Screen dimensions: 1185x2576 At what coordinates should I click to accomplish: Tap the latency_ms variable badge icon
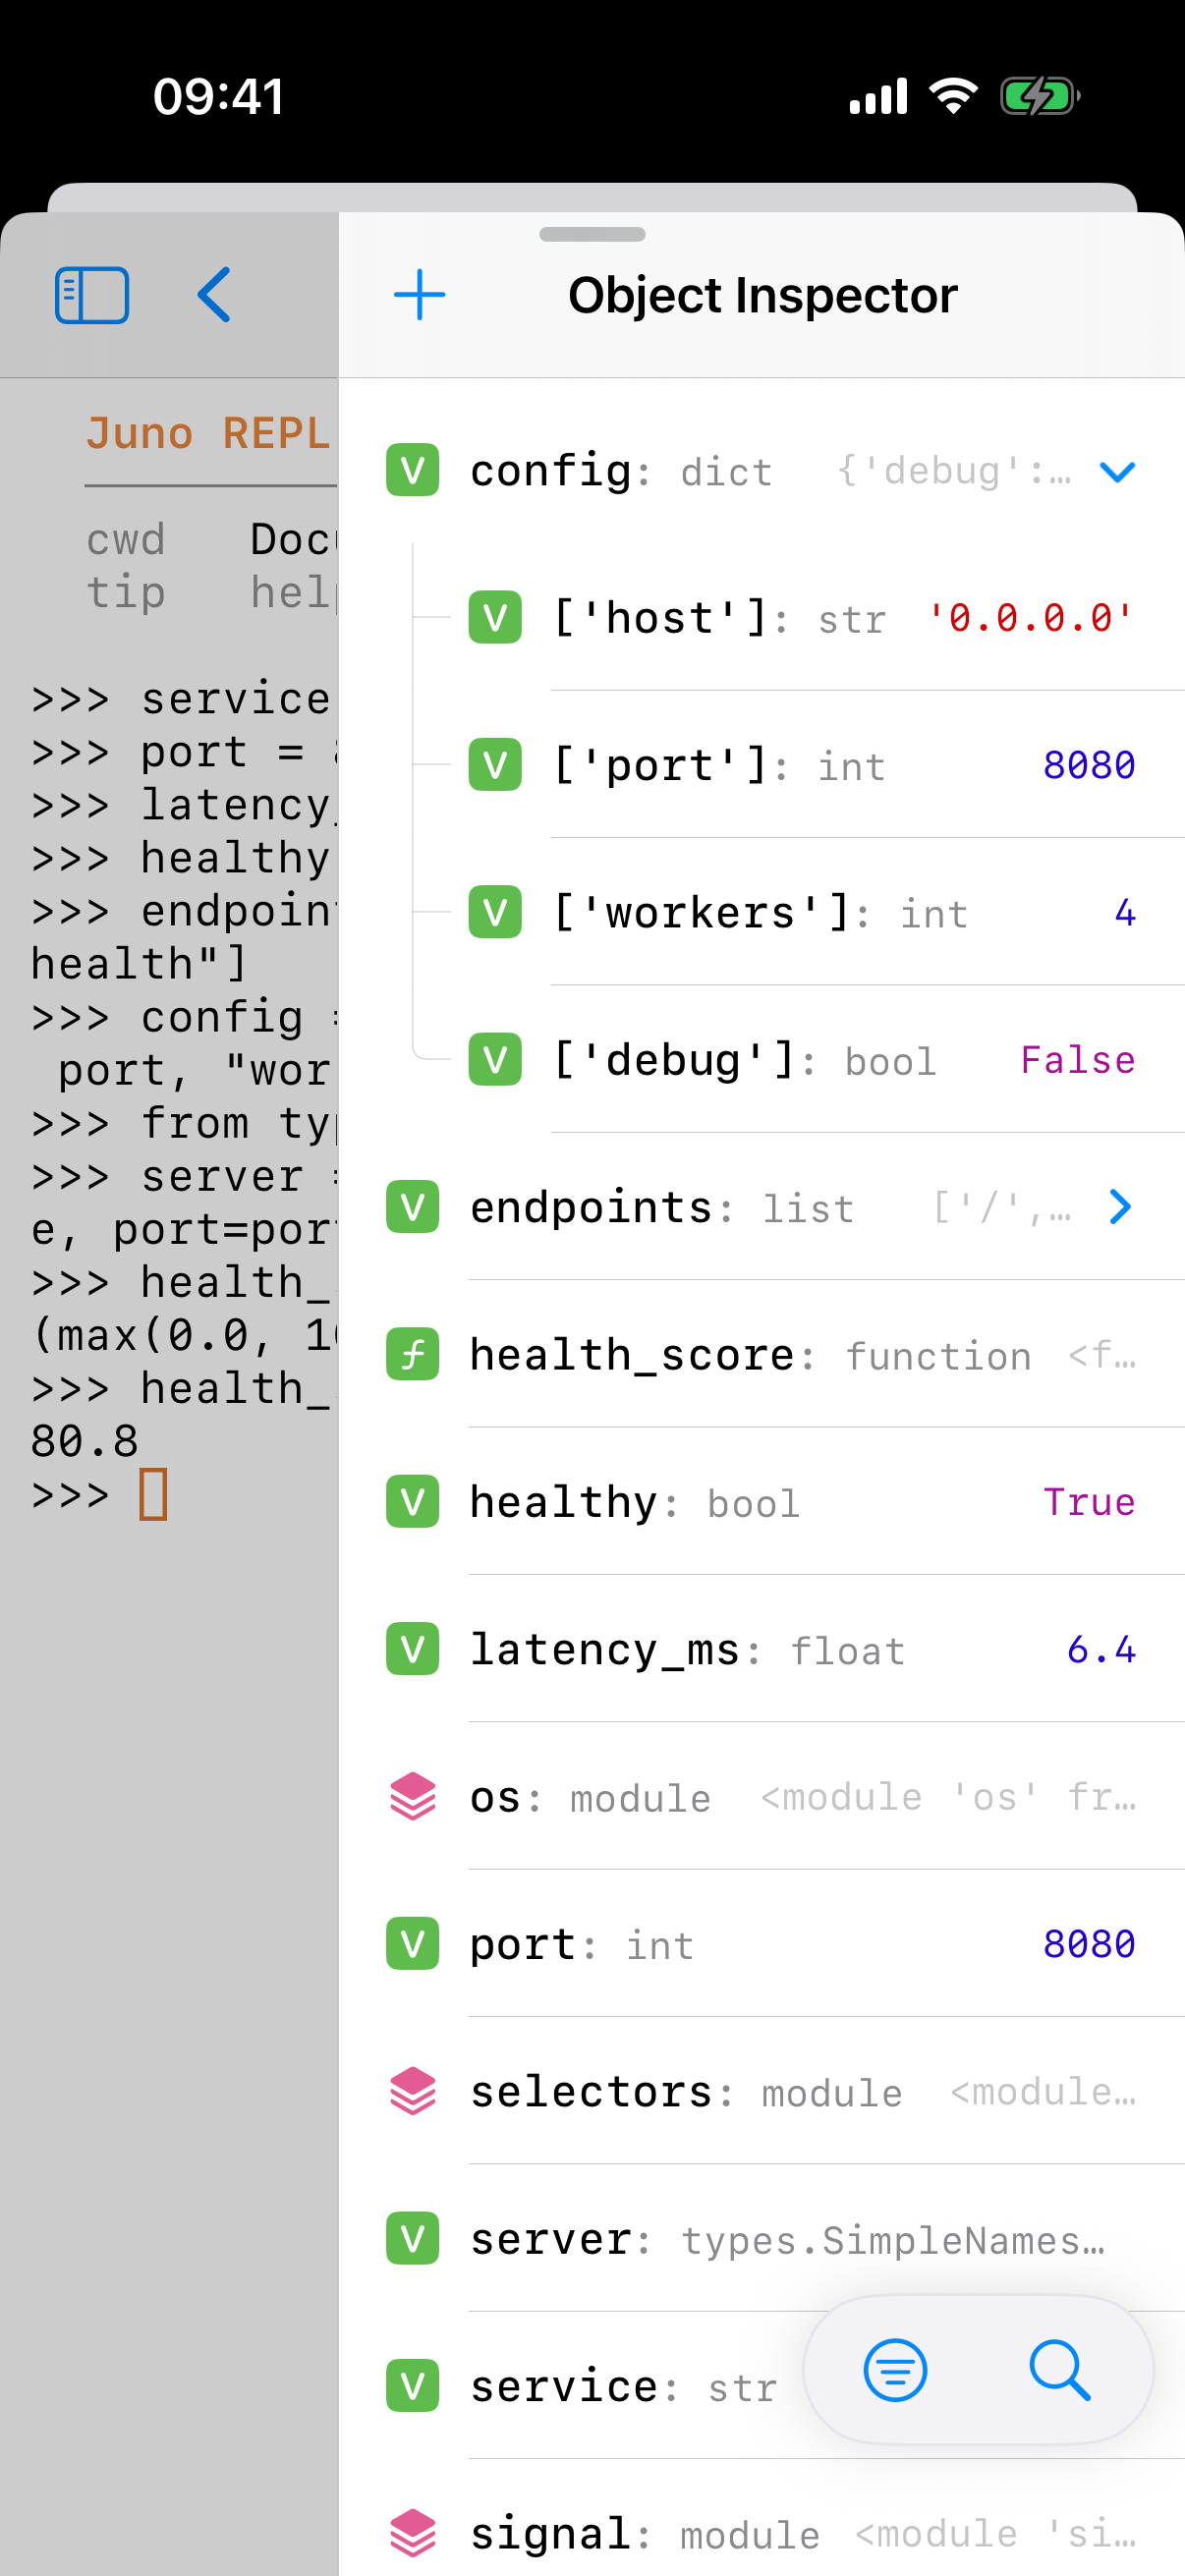413,1649
